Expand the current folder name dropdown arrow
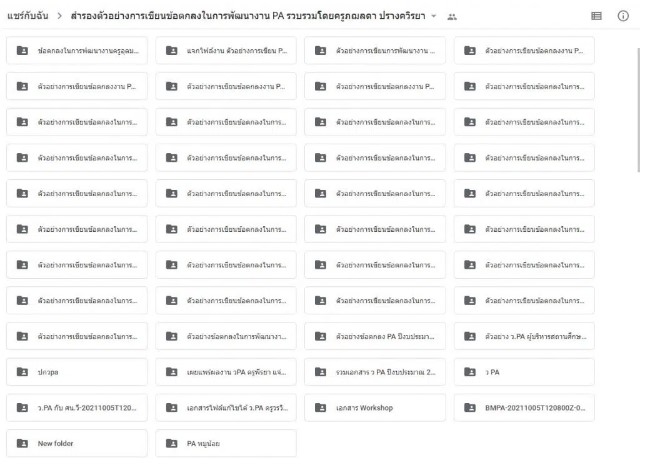The width and height of the screenshot is (652, 464). pyautogui.click(x=434, y=16)
